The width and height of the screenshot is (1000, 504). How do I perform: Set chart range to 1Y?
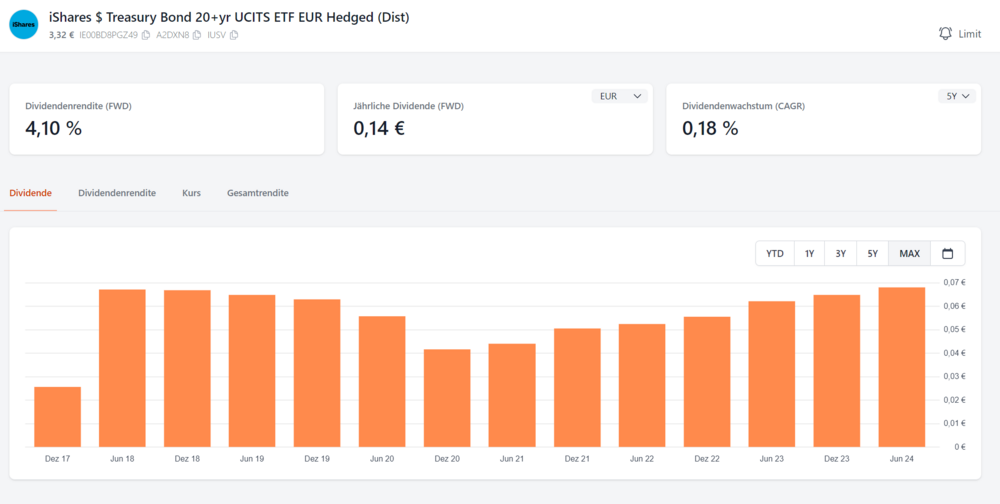pos(809,254)
